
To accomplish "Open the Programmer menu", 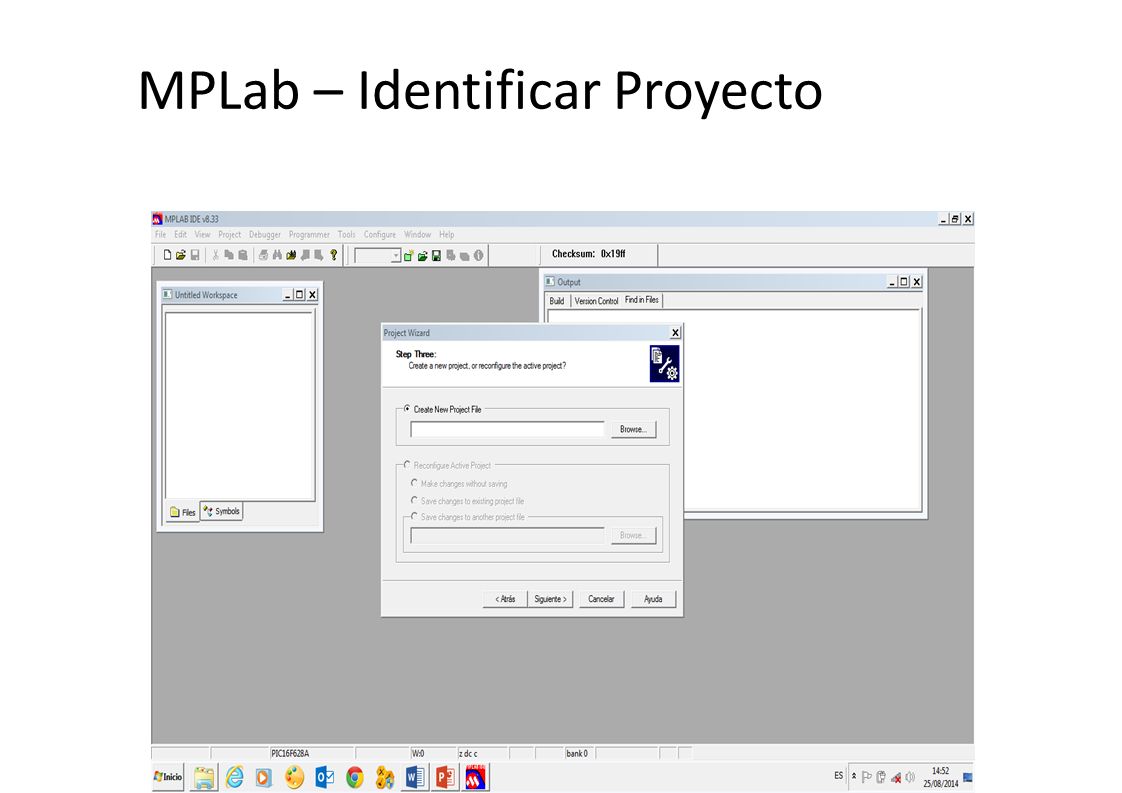I will click(x=309, y=235).
